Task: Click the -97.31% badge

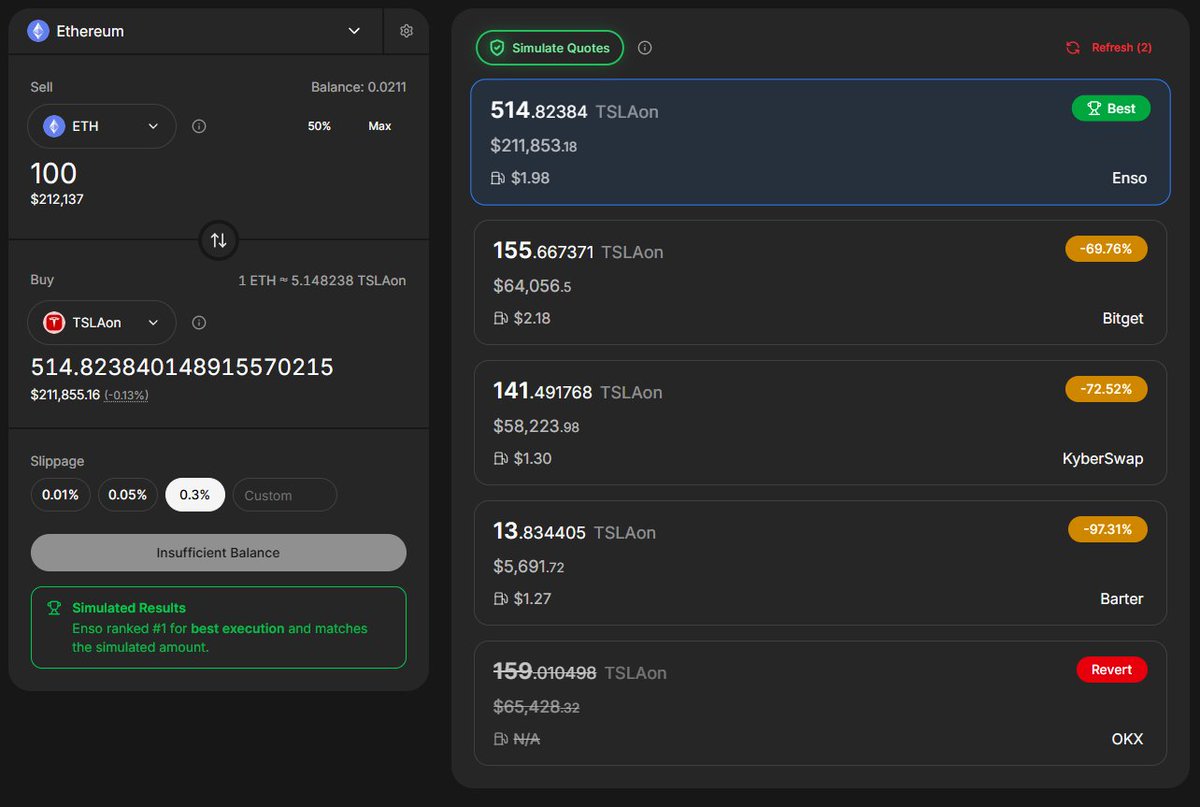Action: pos(1107,529)
